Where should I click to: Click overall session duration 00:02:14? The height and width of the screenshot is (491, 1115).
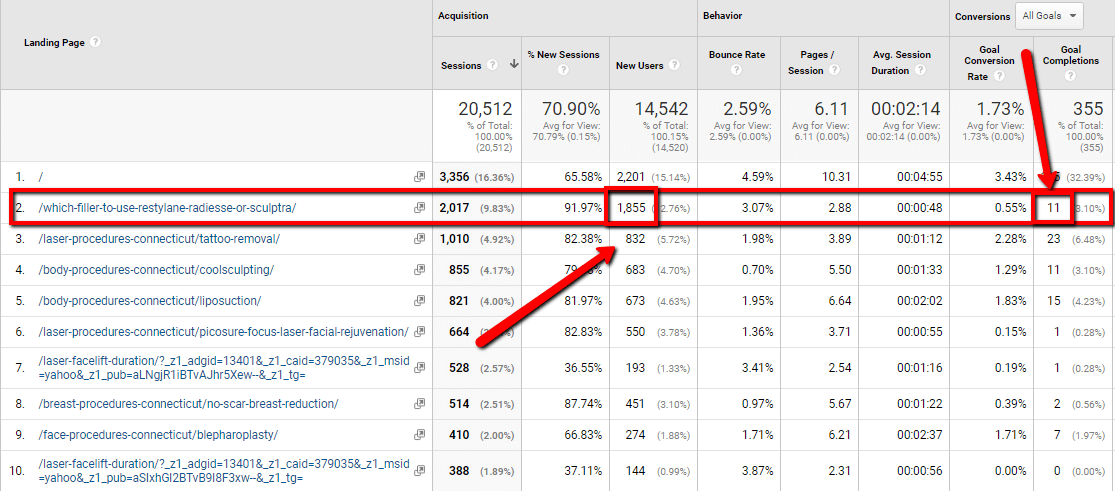tap(905, 109)
